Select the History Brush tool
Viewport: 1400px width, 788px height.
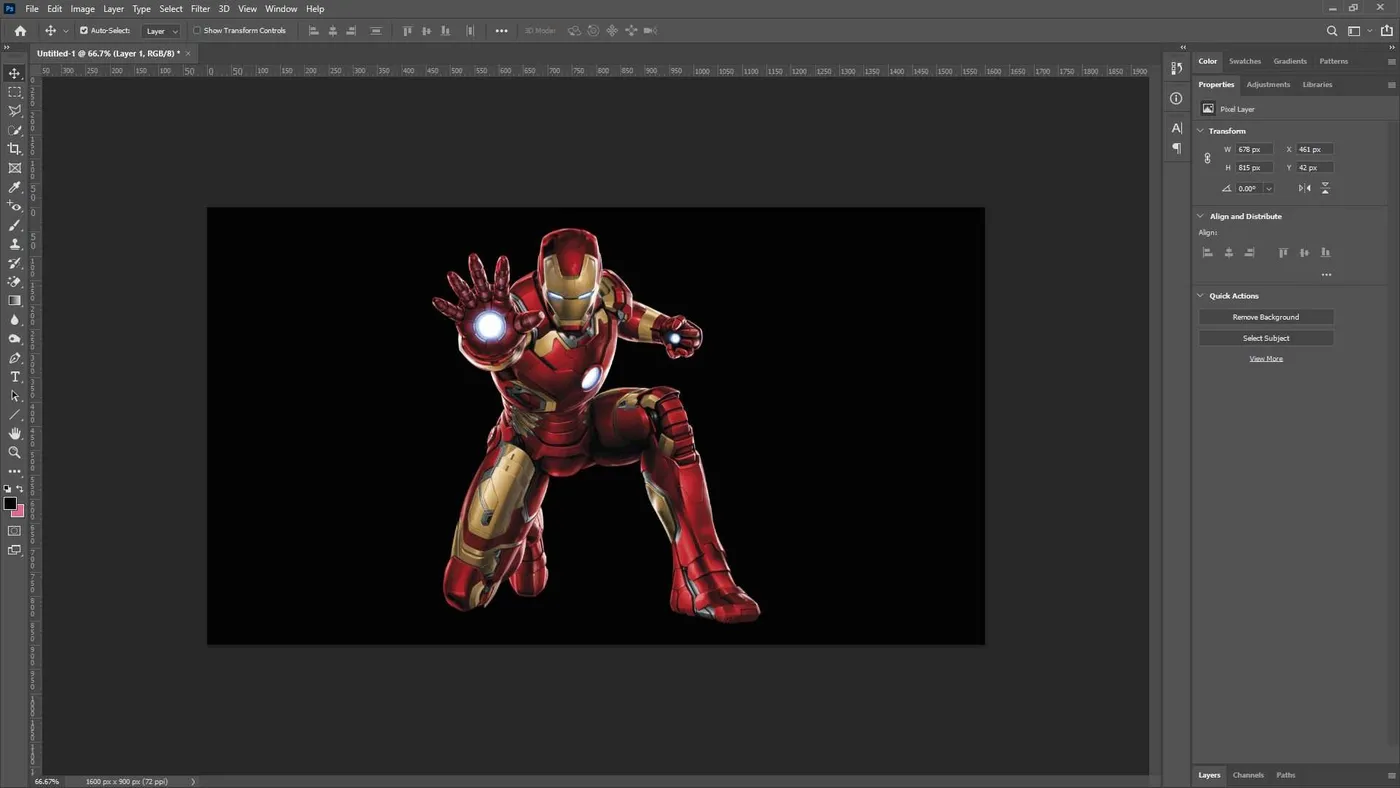coord(15,263)
